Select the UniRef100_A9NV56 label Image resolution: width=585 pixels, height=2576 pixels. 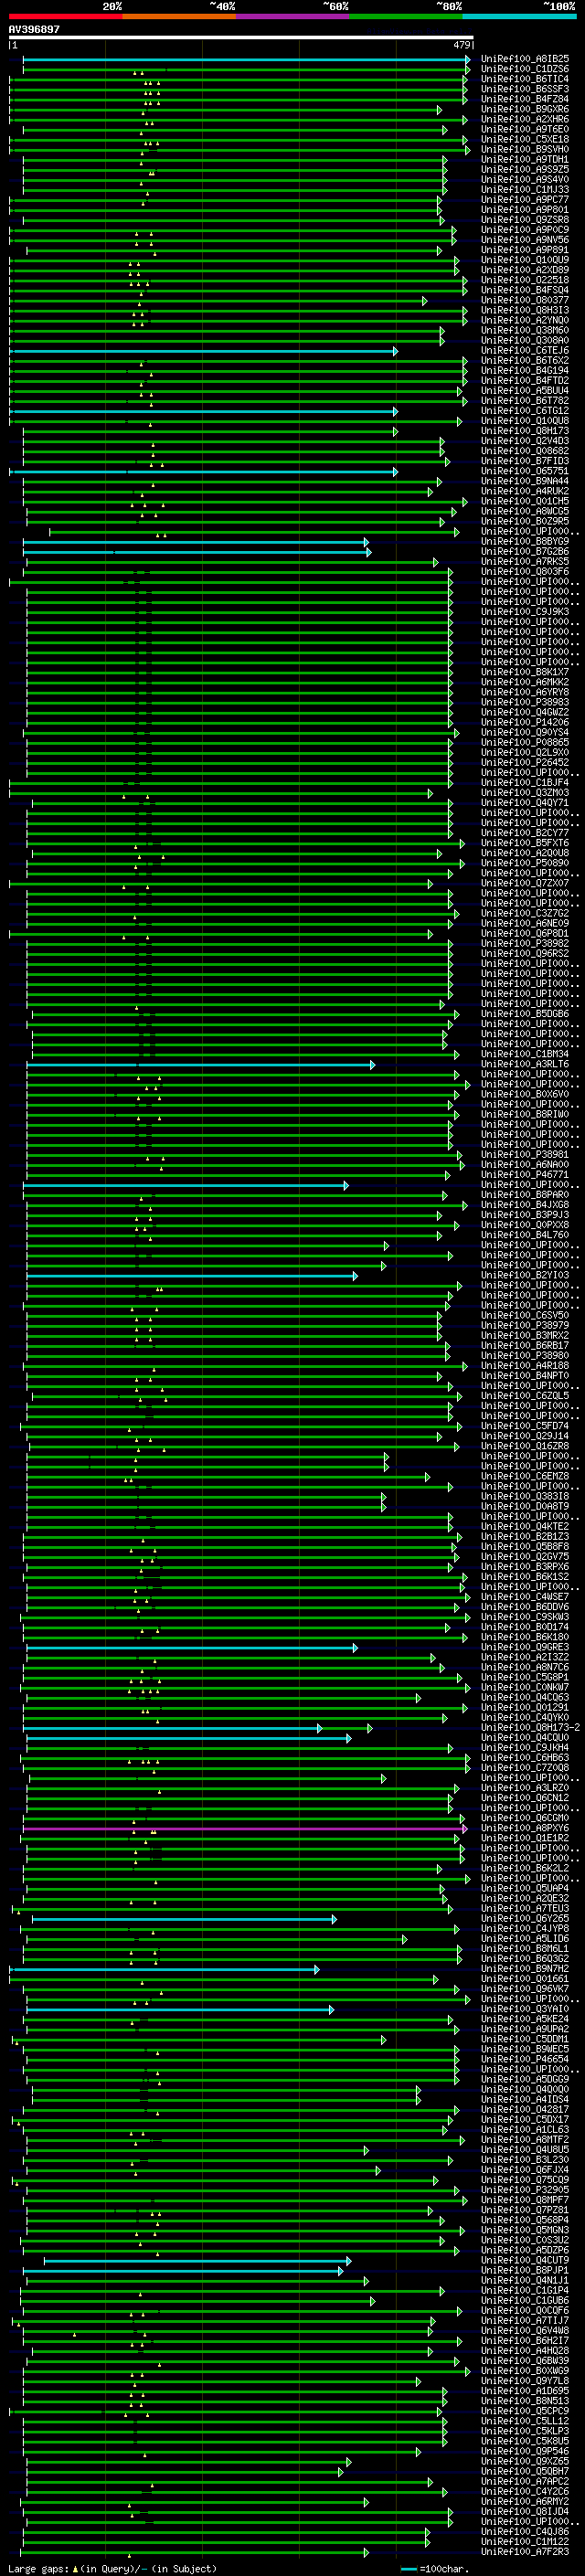(524, 240)
